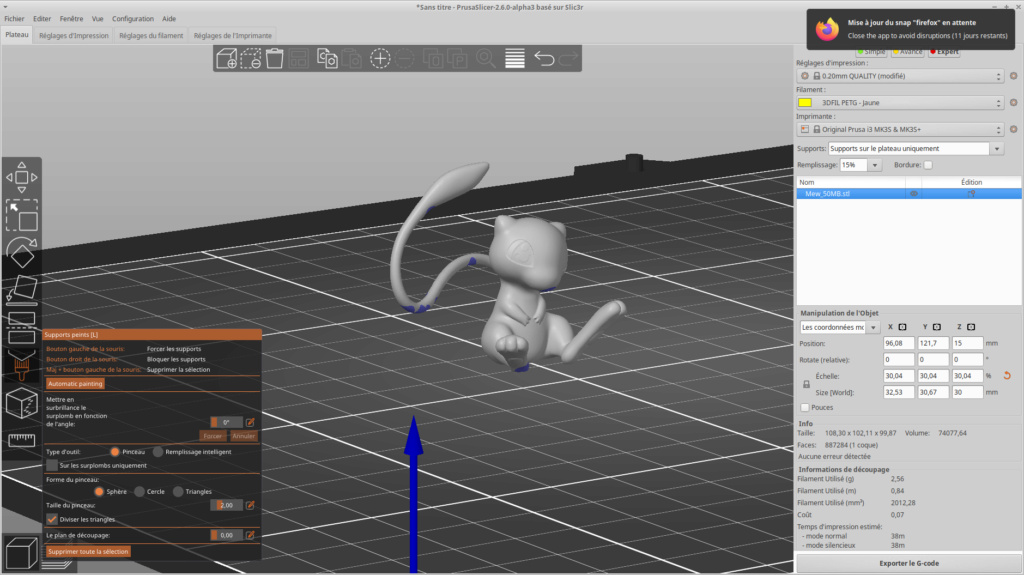Open the print settings preset dropdown
Viewport: 1024px width, 575px height.
901,76
